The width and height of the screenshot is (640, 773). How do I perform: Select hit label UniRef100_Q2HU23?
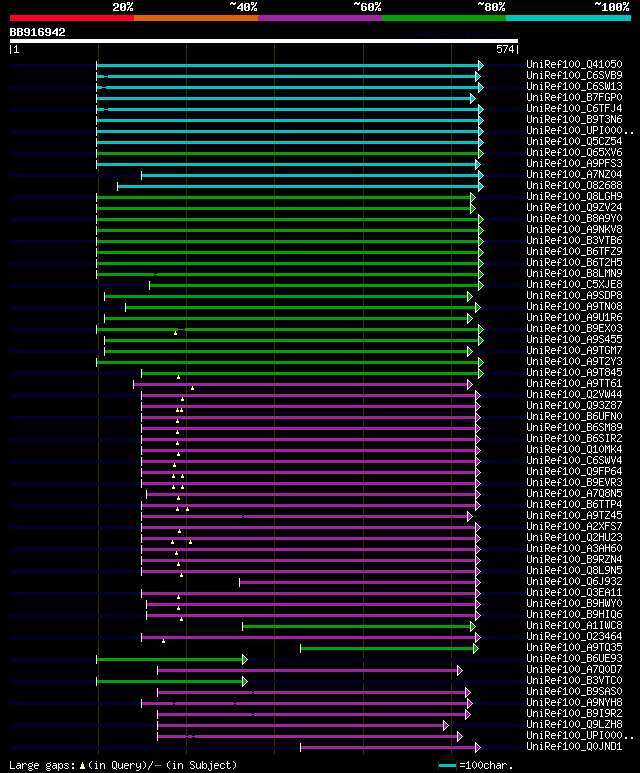pos(574,537)
